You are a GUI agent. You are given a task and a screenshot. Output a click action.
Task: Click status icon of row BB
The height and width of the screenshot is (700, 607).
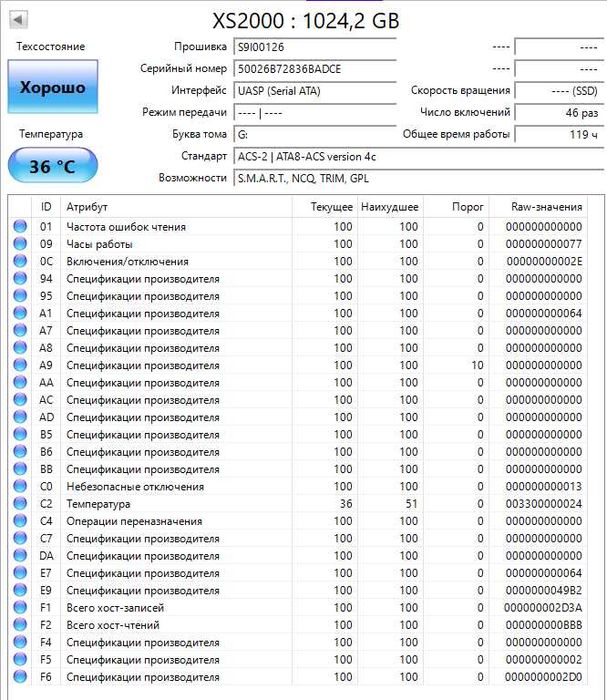tap(20, 469)
